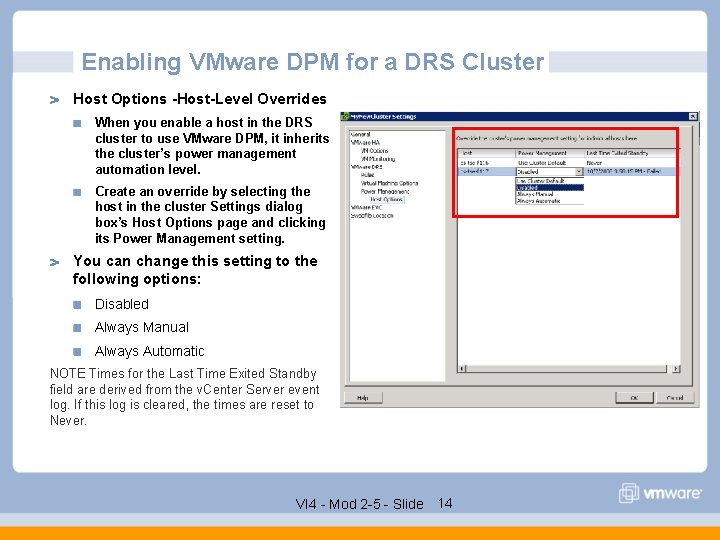Viewport: 720px width, 540px height.
Task: Select VM Options under VMware HA
Action: point(374,151)
